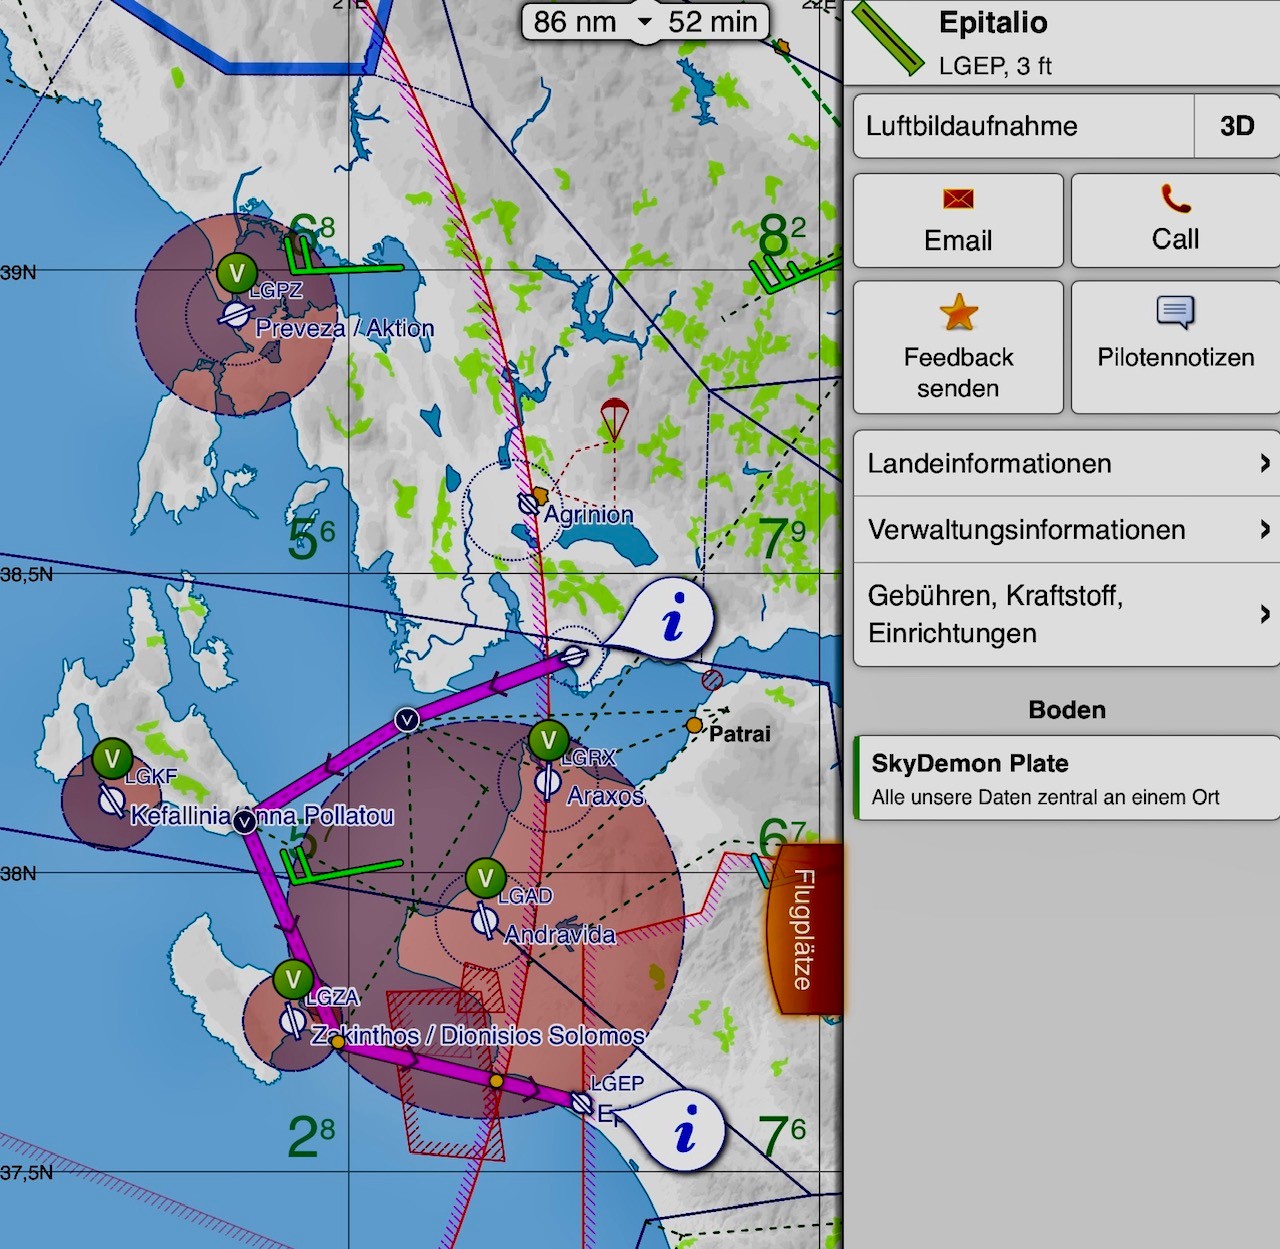The height and width of the screenshot is (1249, 1280).
Task: Click the Email envelope icon
Action: coord(957,199)
